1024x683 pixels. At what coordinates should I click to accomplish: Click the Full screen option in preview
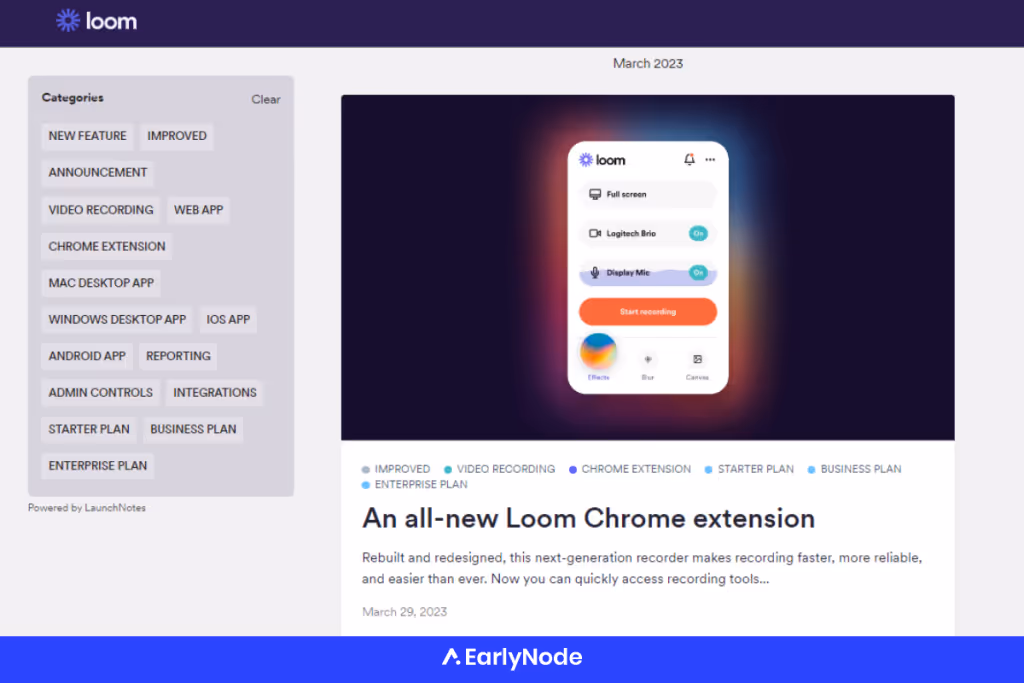tap(647, 195)
